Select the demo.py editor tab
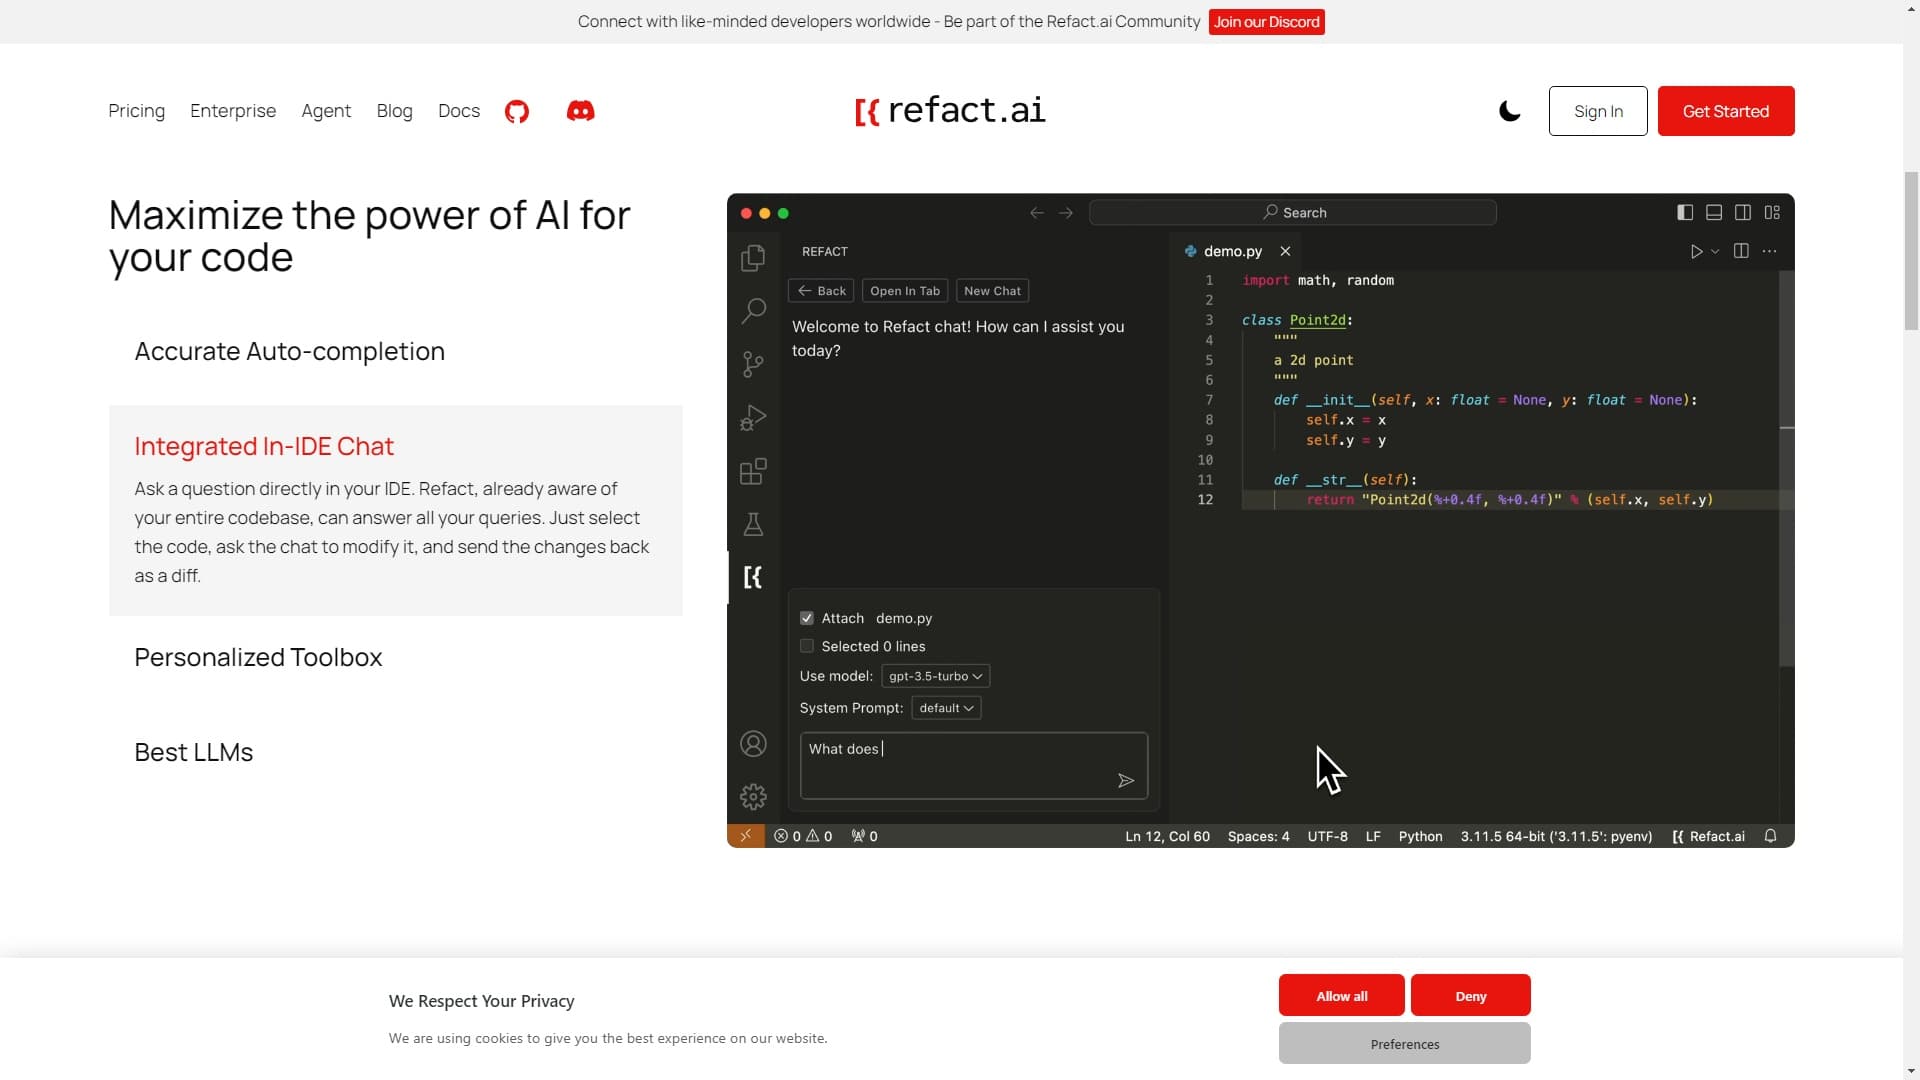Image resolution: width=1920 pixels, height=1080 pixels. click(1231, 251)
